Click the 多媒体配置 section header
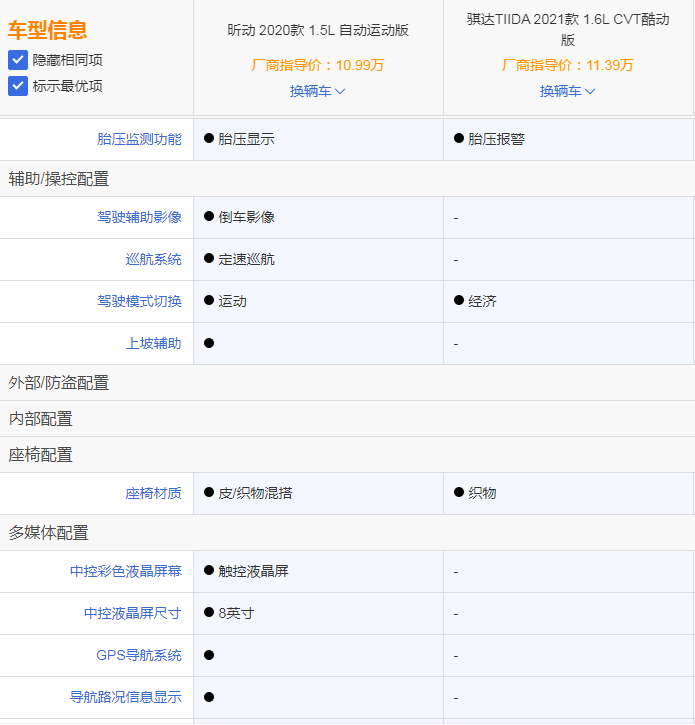 click(x=48, y=533)
